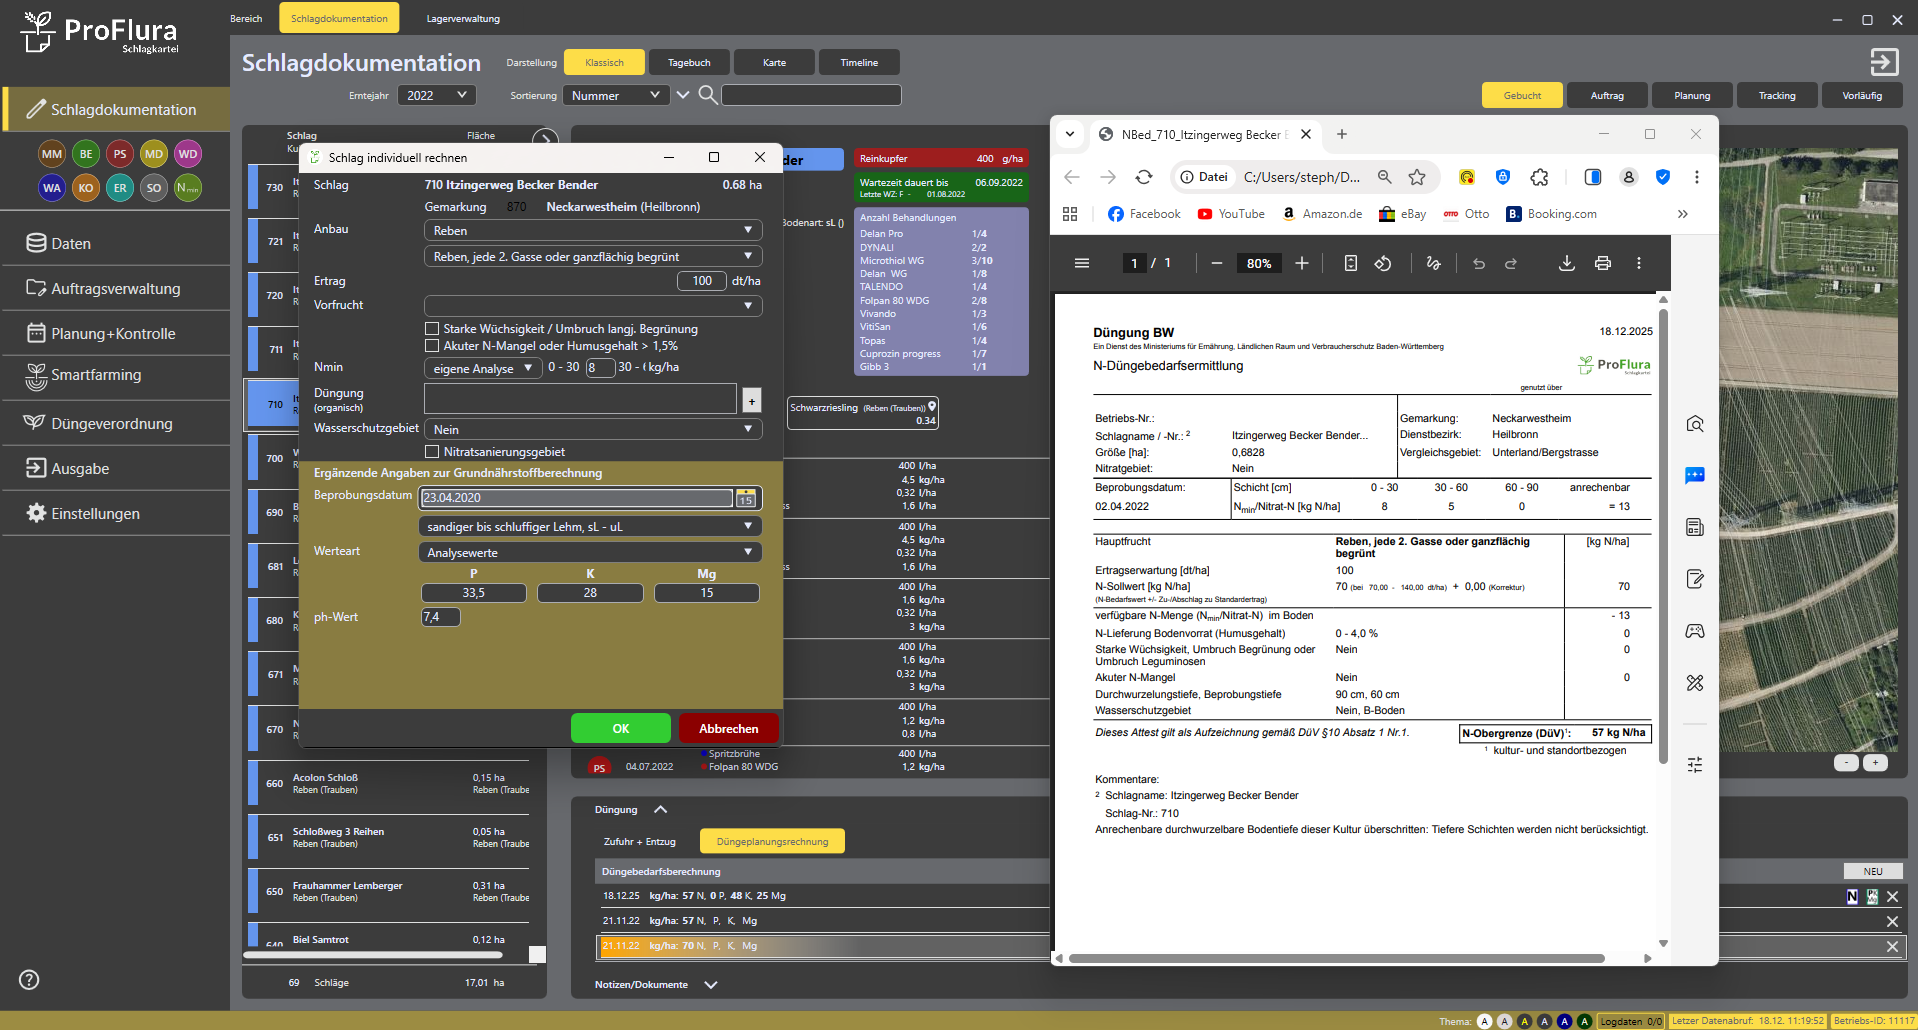
Task: Confirm with the green OK button
Action: tap(620, 728)
